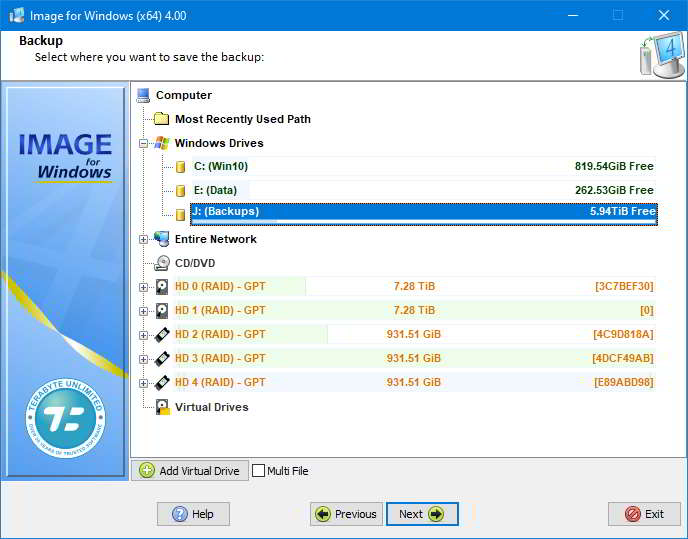The width and height of the screenshot is (688, 539).
Task: Select the Entire Network label
Action: point(215,239)
